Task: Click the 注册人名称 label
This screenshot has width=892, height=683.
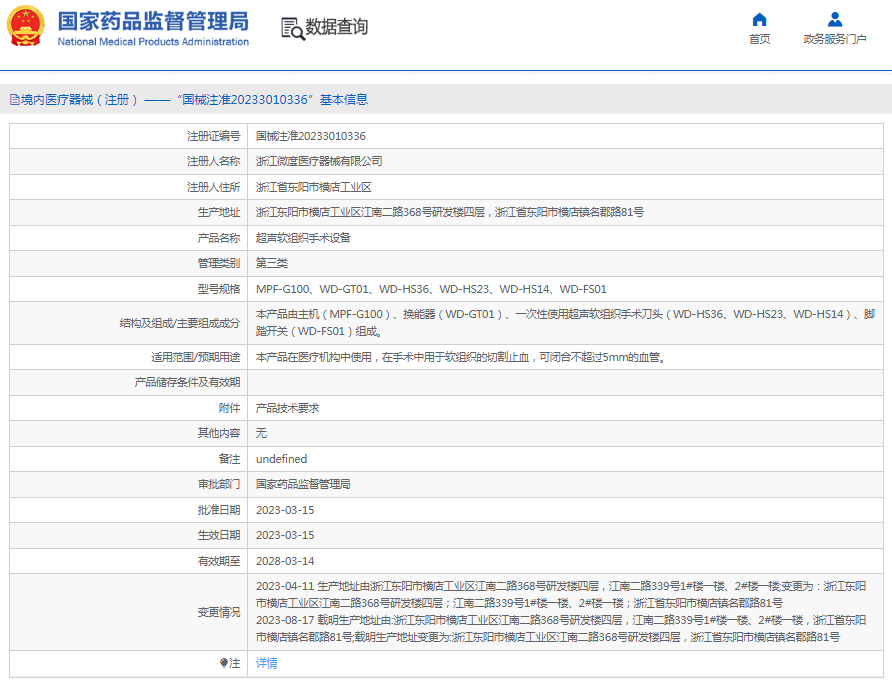Action: (x=213, y=162)
